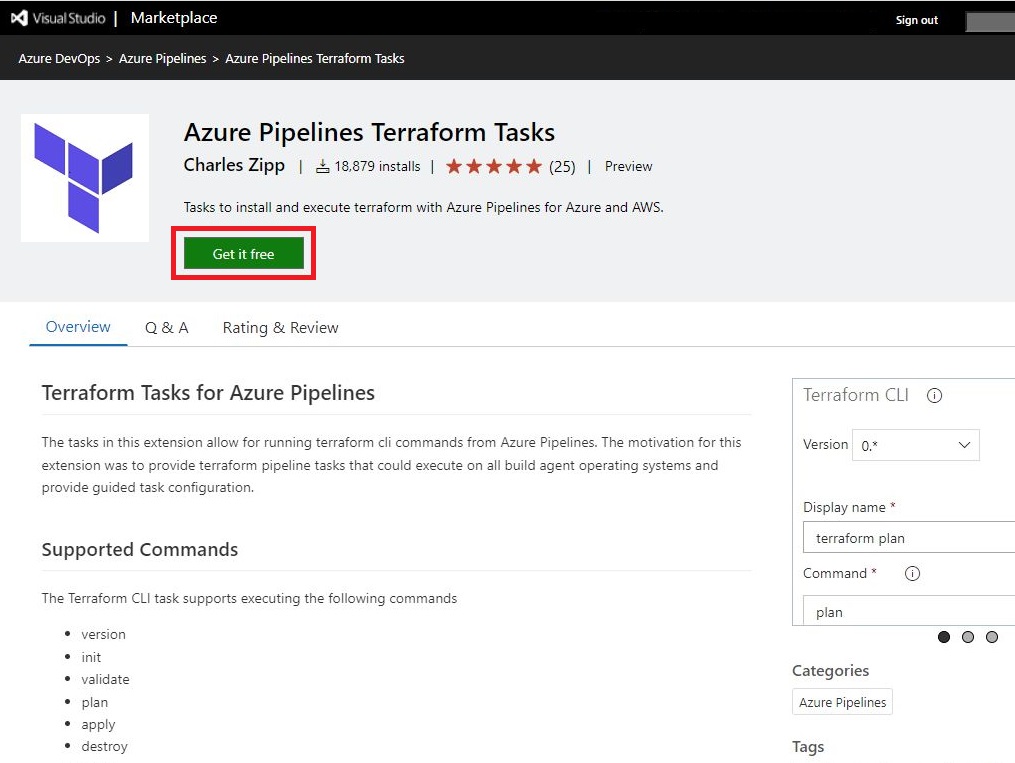
Task: Click the installs download icon
Action: pos(323,166)
